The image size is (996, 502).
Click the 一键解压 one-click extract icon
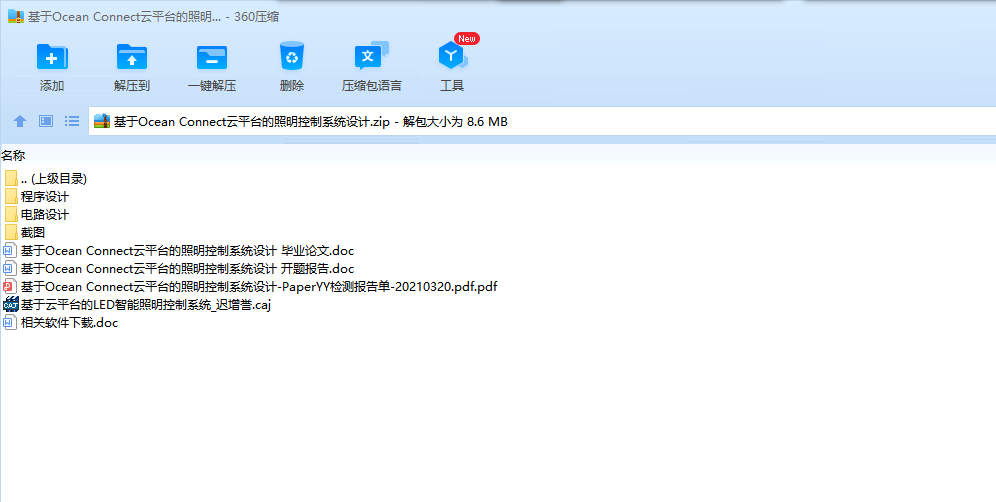(x=212, y=57)
